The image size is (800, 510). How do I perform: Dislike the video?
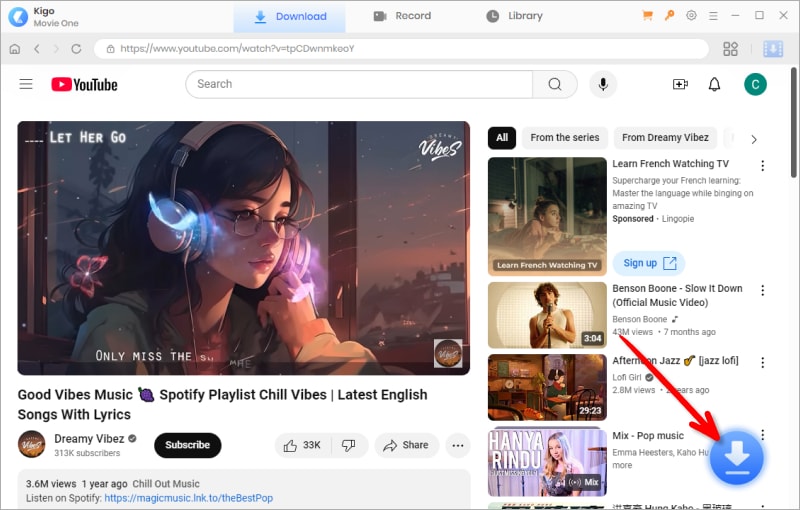[349, 445]
